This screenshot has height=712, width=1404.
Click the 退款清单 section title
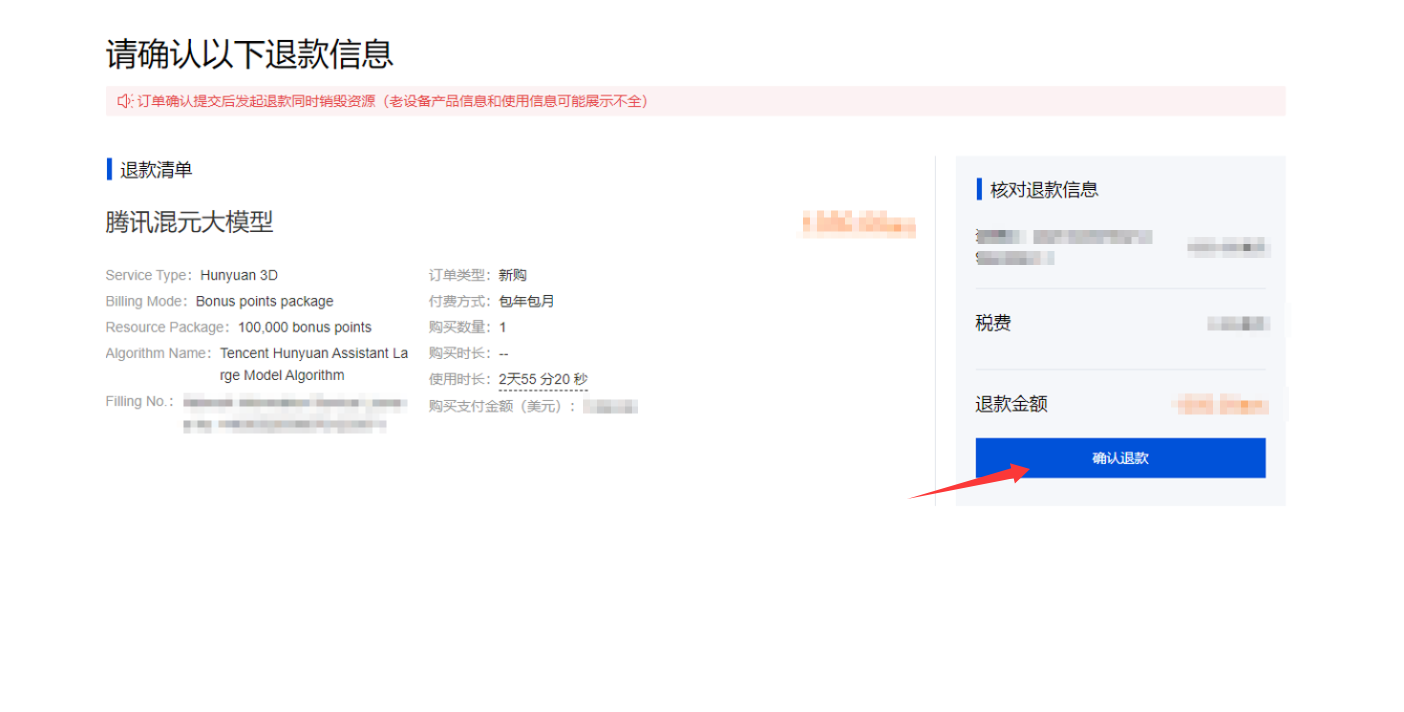(x=156, y=170)
